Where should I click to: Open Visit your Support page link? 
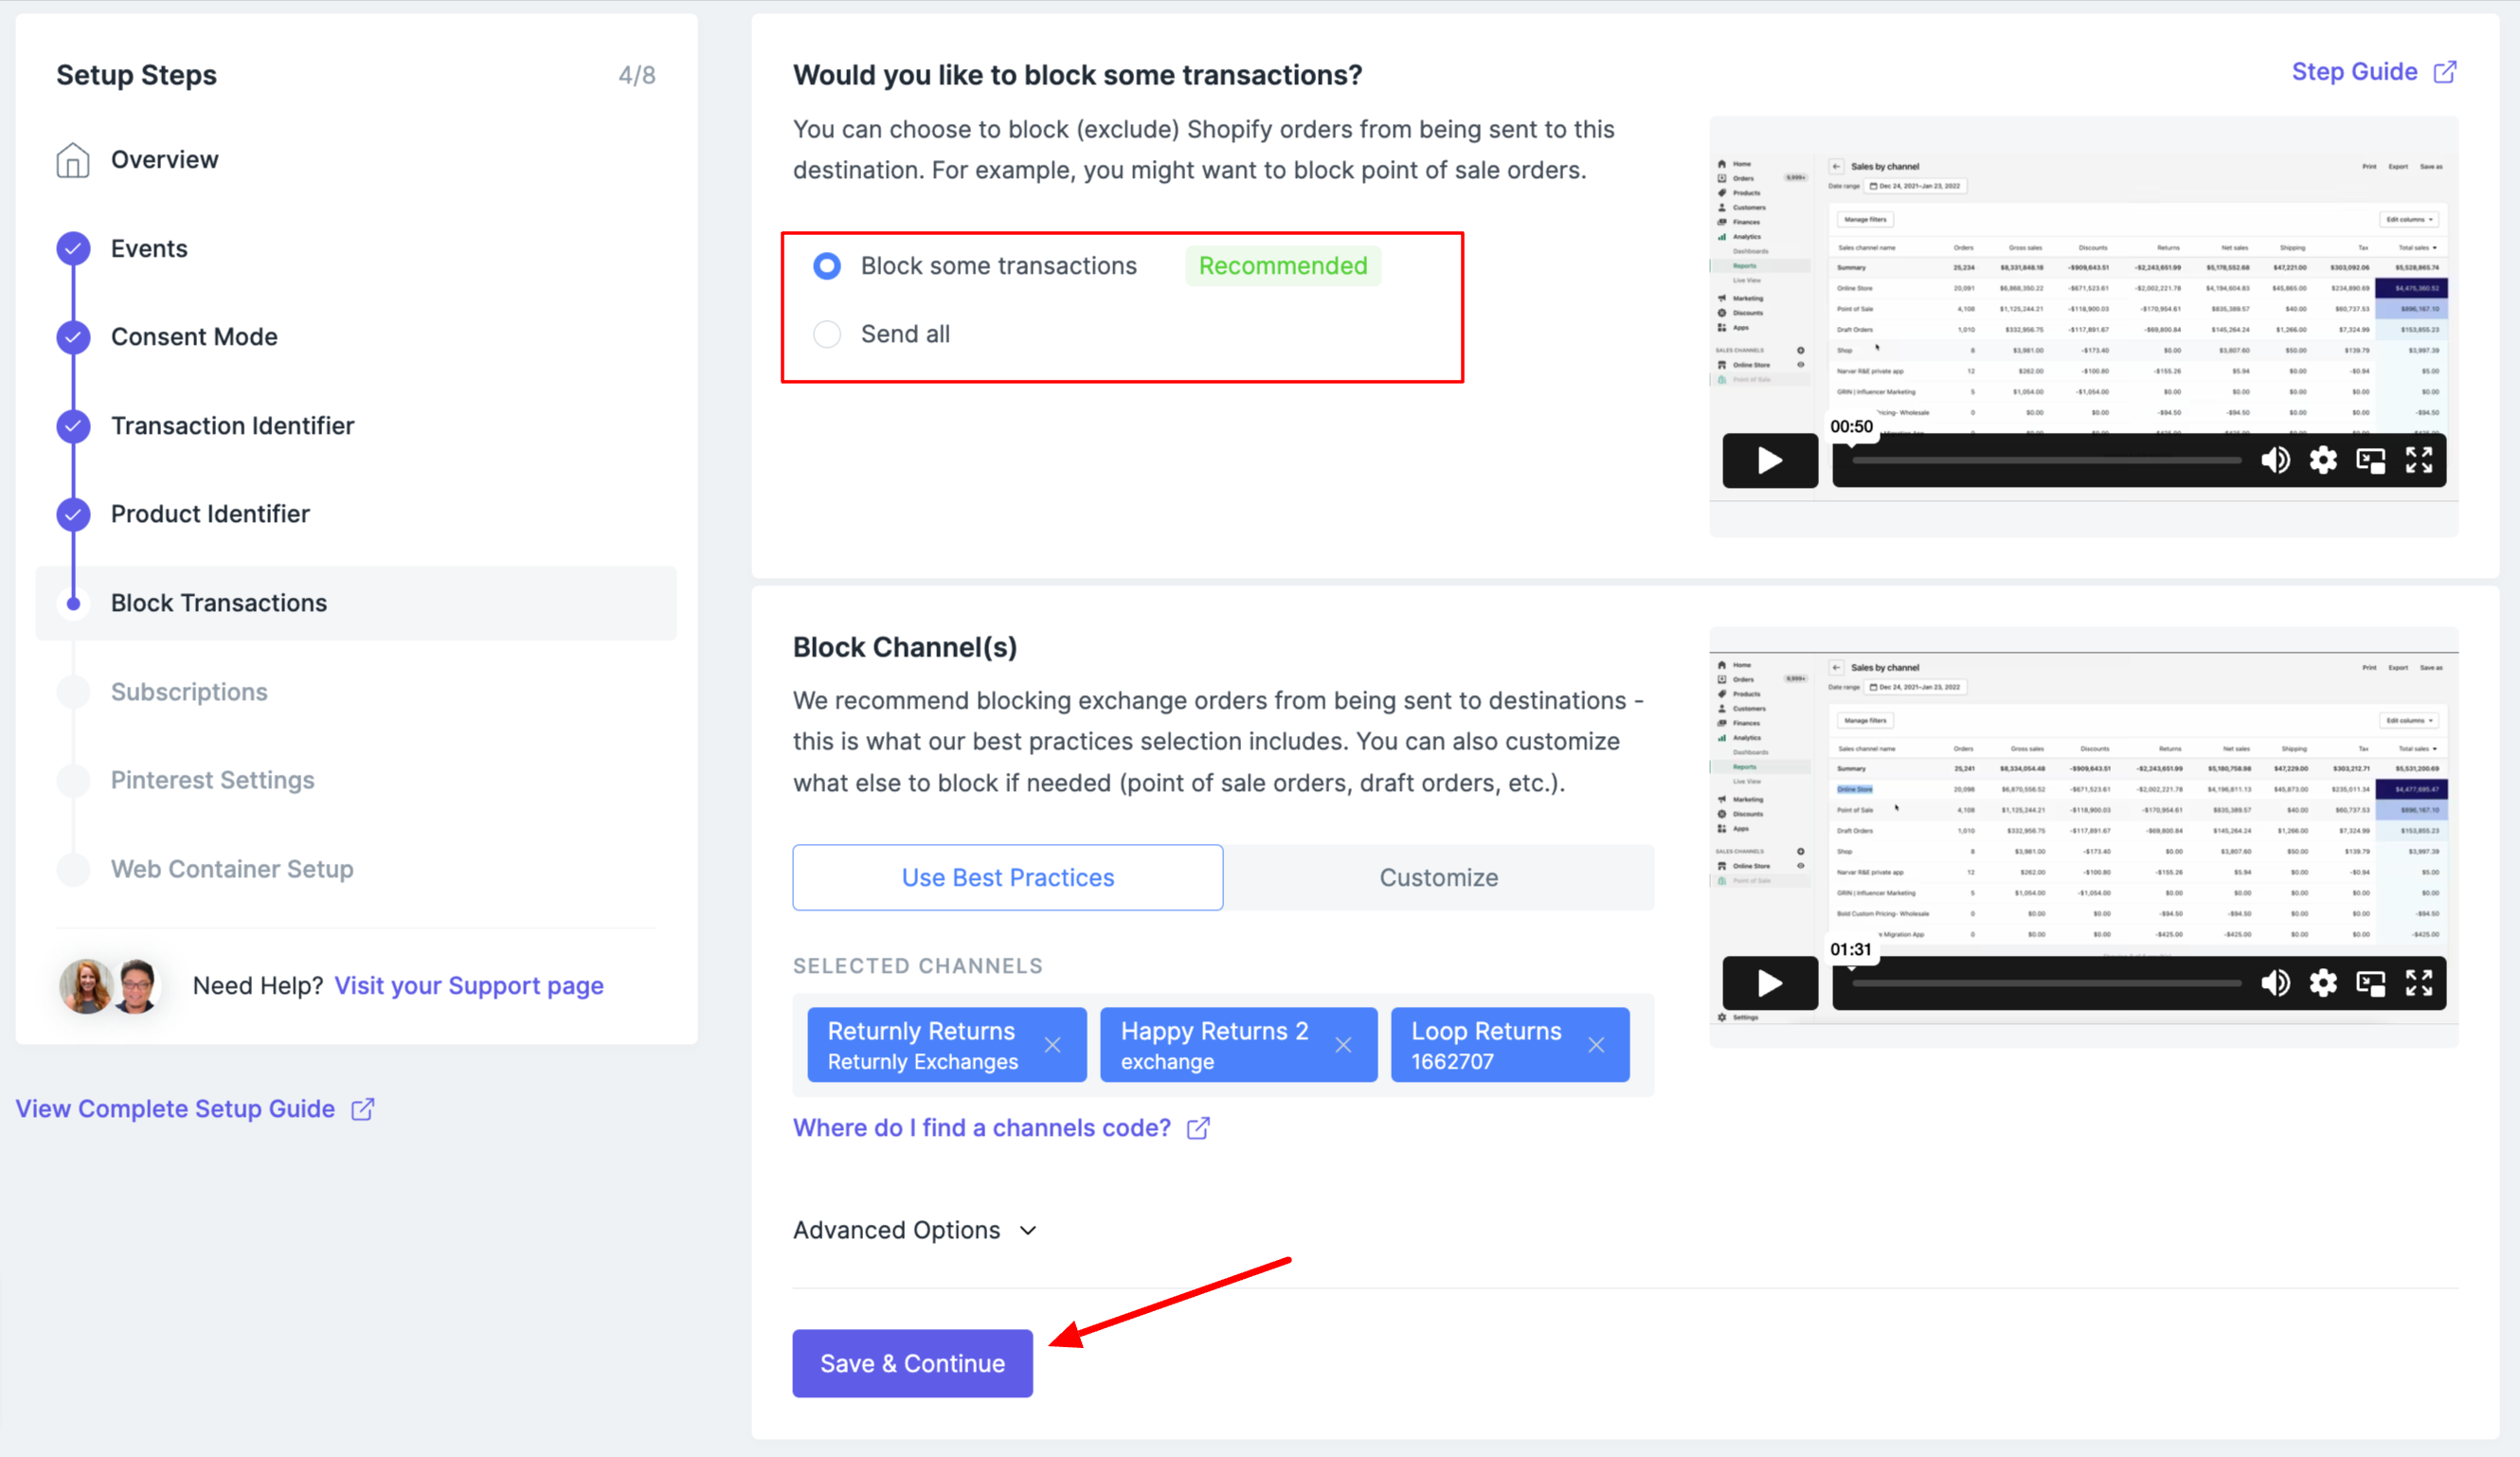(x=468, y=986)
